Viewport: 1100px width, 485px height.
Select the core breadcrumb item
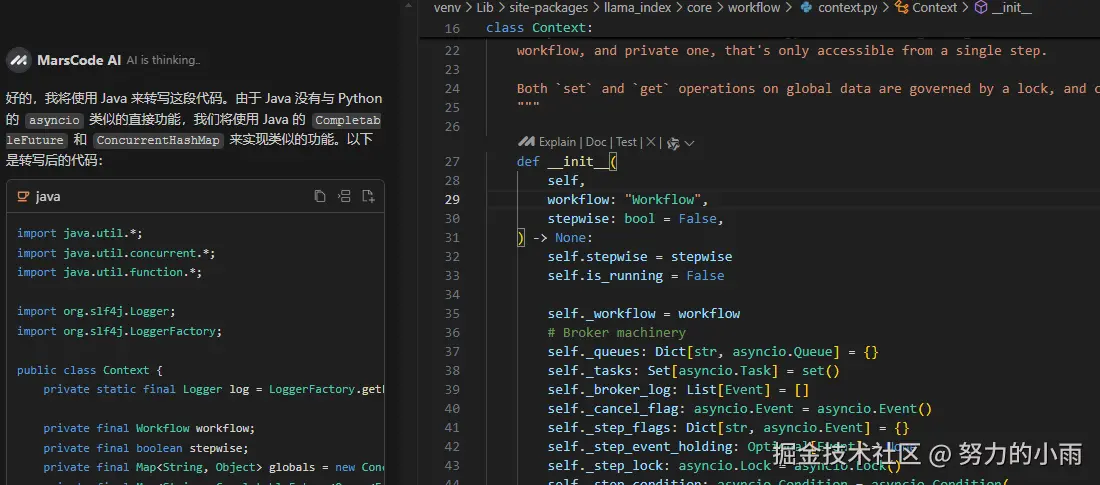coord(699,8)
